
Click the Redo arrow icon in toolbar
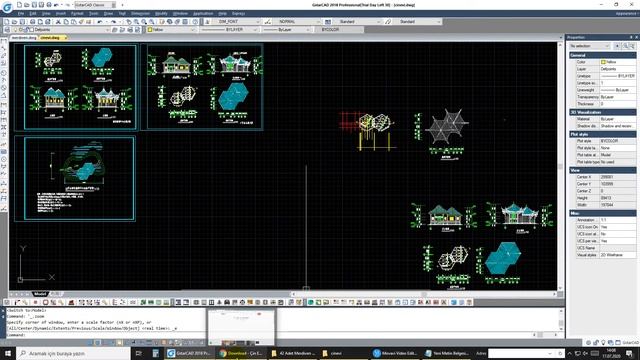(x=113, y=22)
